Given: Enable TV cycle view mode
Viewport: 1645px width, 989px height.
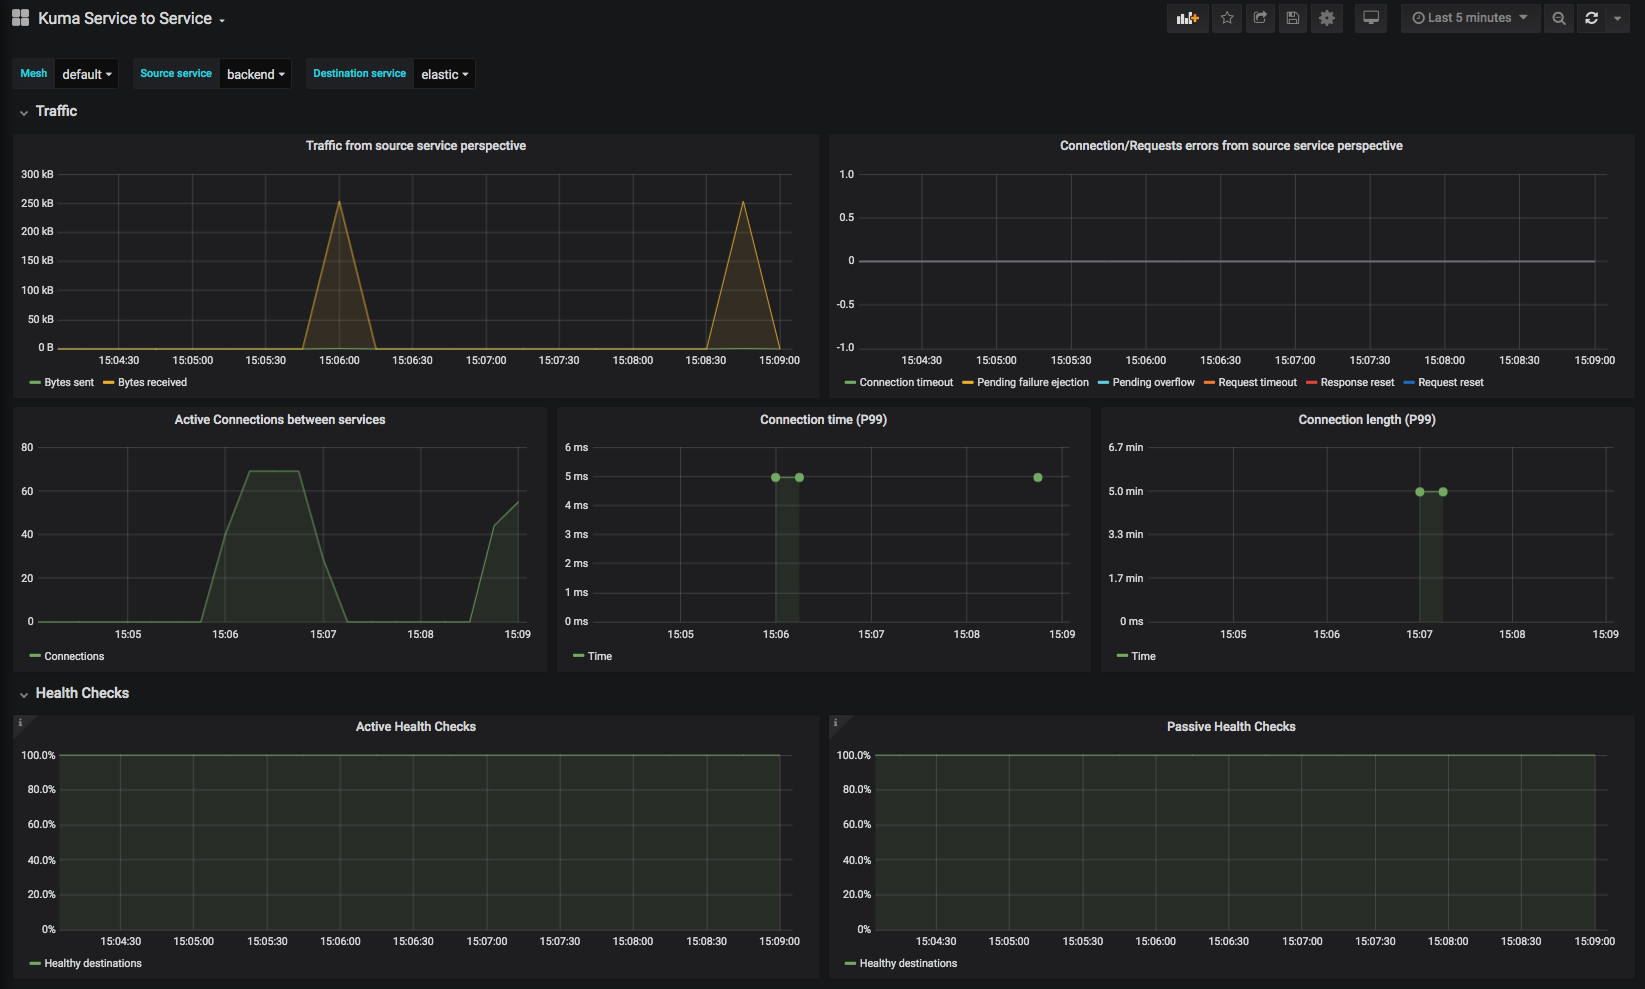Looking at the screenshot, I should (1370, 18).
